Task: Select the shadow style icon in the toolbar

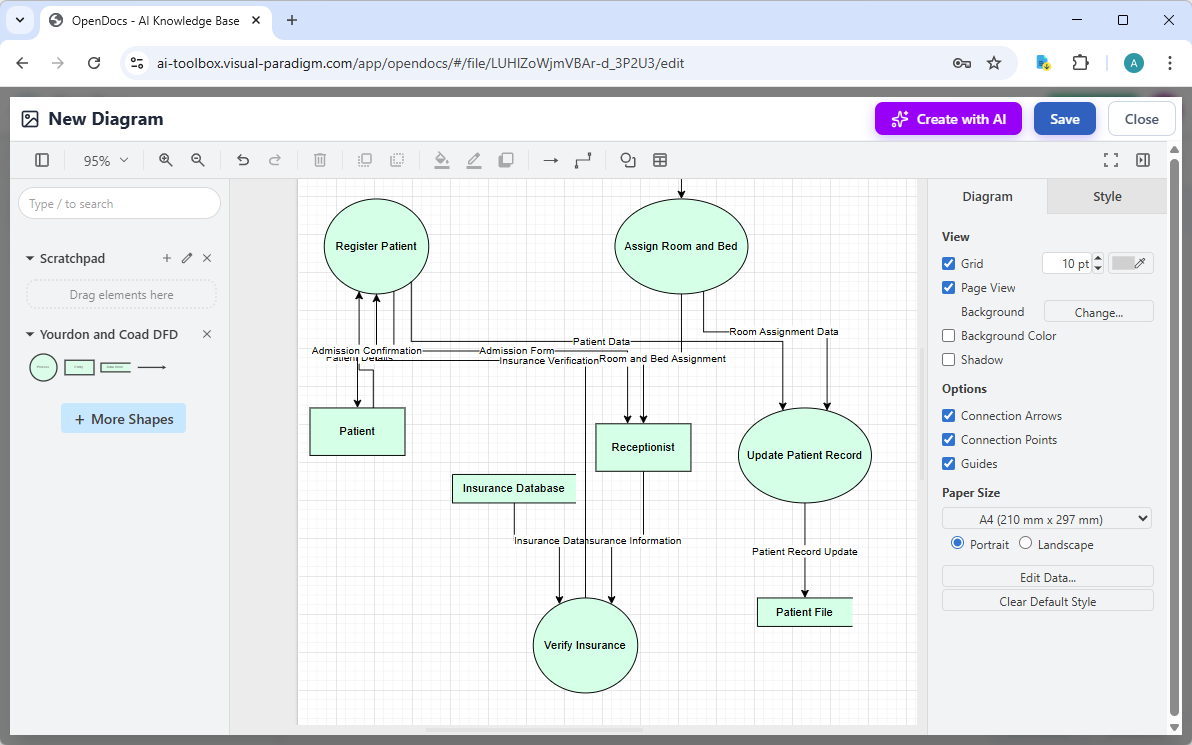Action: click(506, 160)
